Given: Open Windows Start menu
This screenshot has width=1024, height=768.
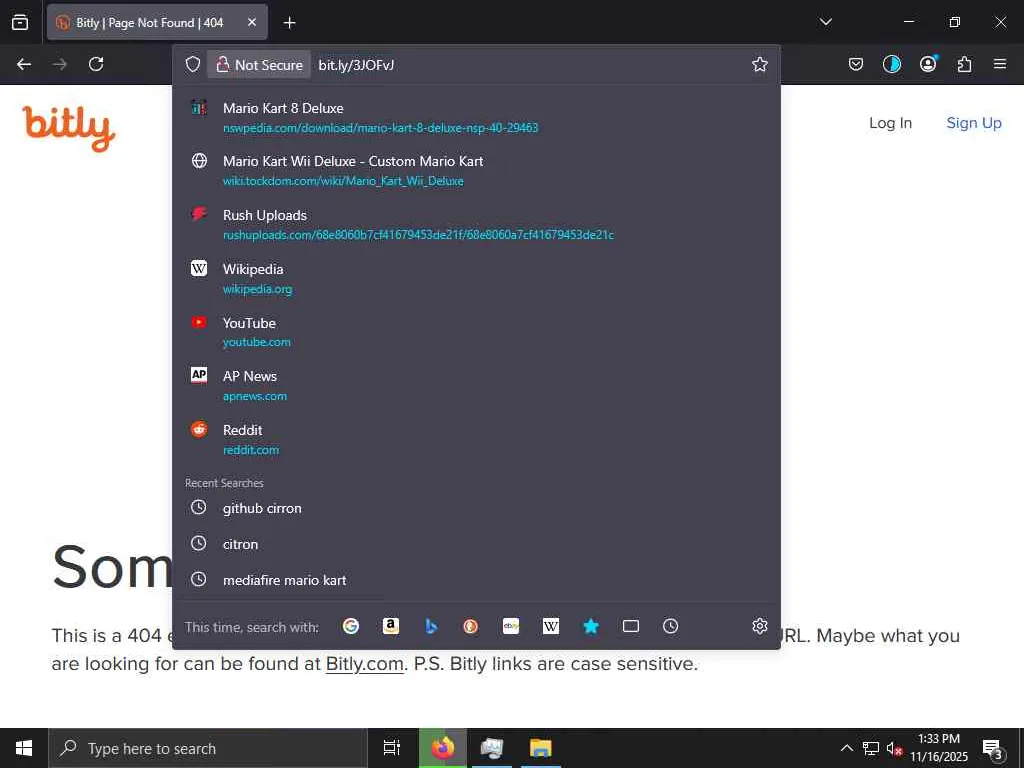Looking at the screenshot, I should click(24, 748).
